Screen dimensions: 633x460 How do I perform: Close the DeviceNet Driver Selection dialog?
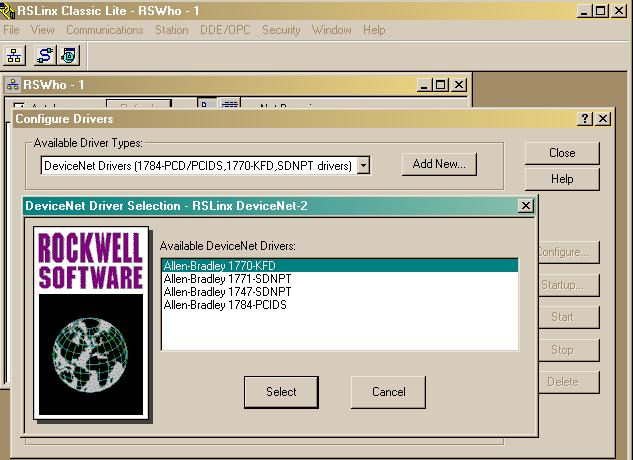click(x=526, y=206)
